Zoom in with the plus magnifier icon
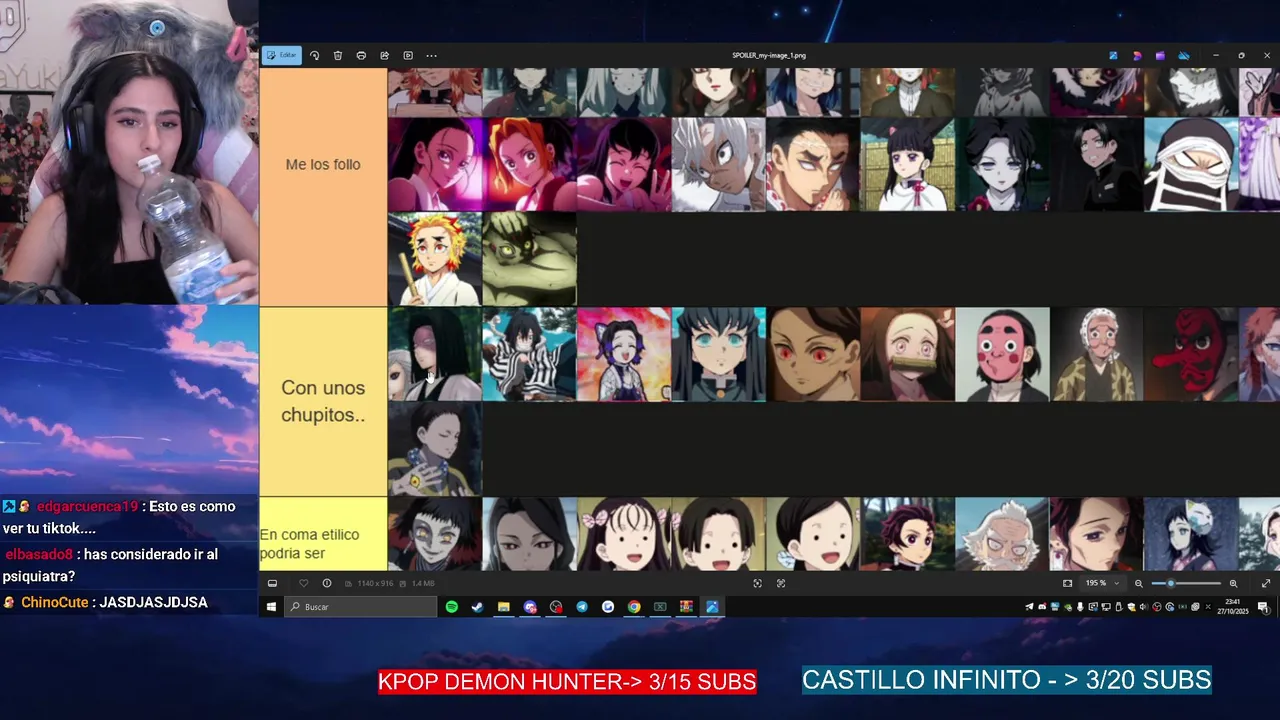 pos(1233,583)
